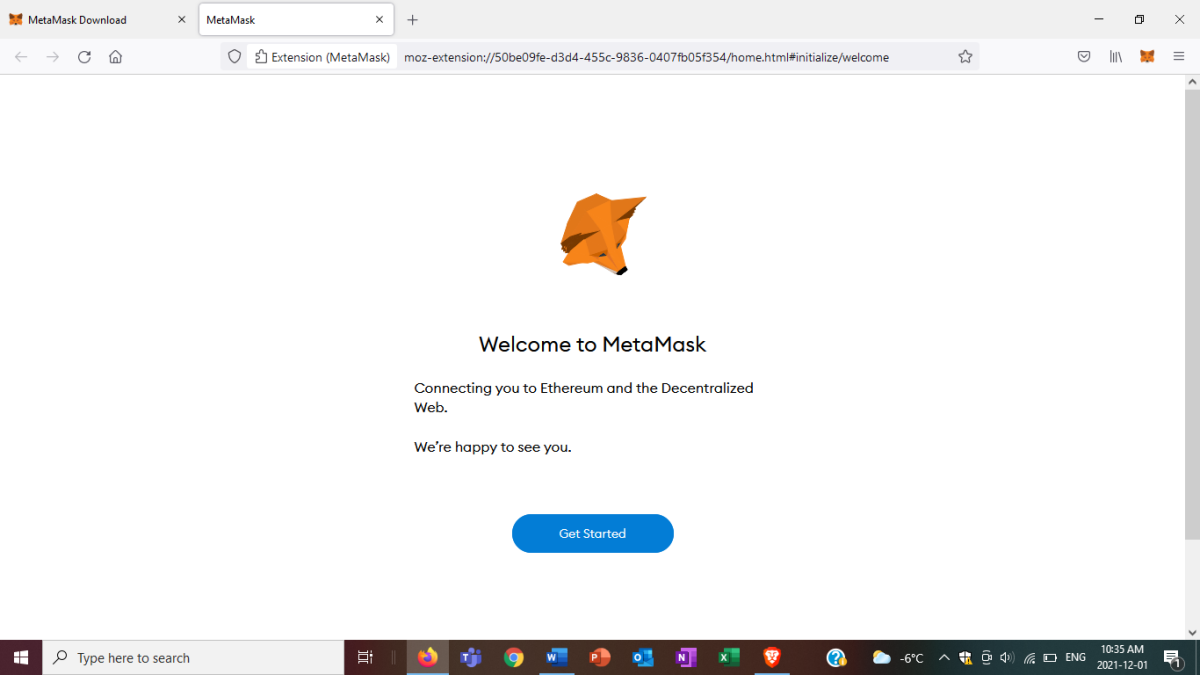Image resolution: width=1200 pixels, height=675 pixels.
Task: Minimize the Firefox window
Action: tap(1099, 20)
